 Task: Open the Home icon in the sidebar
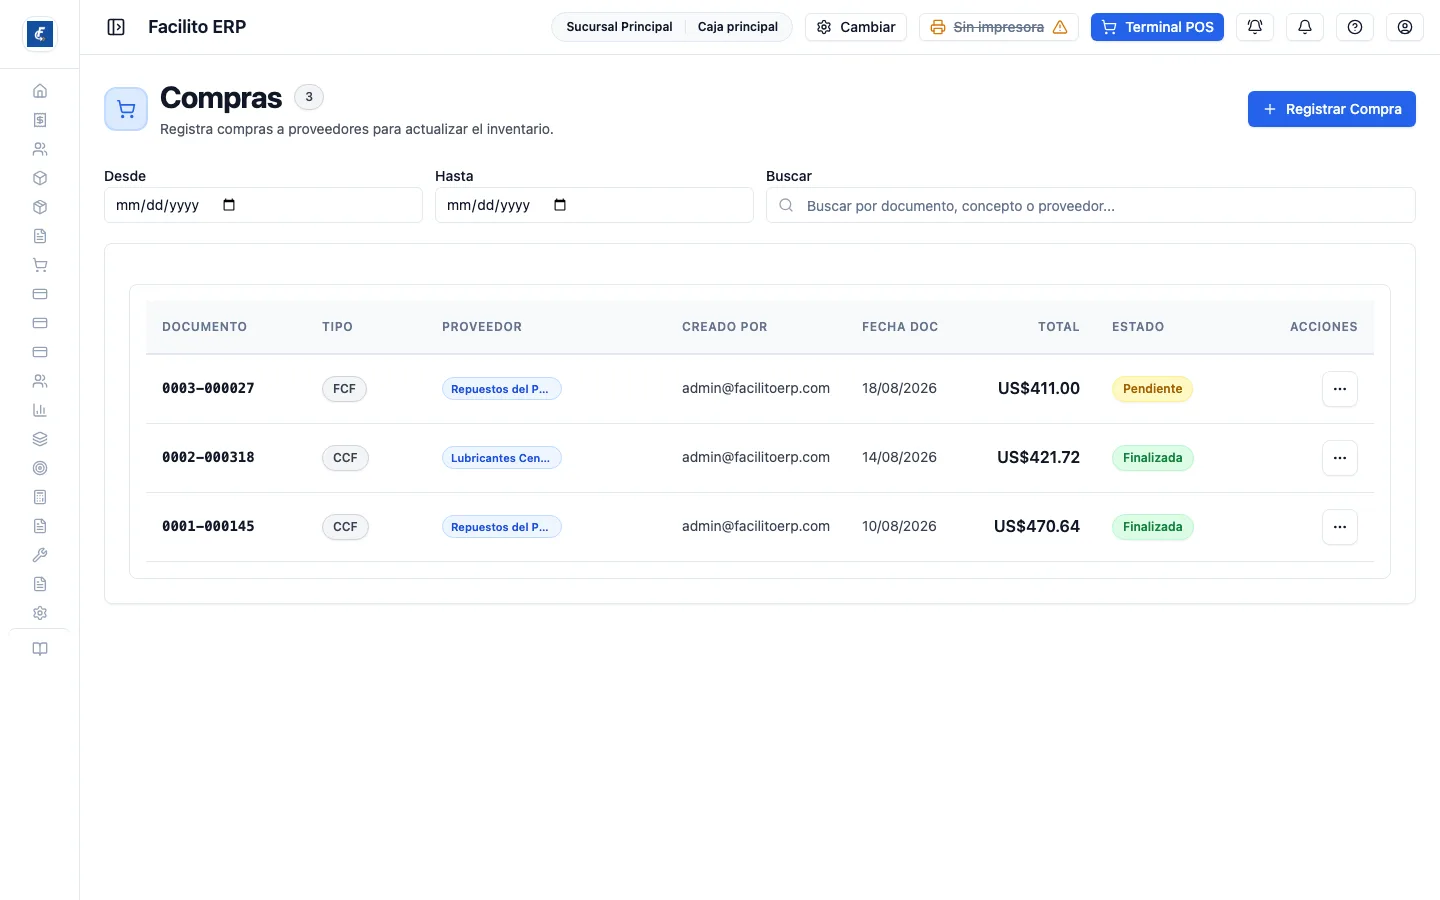click(x=40, y=91)
